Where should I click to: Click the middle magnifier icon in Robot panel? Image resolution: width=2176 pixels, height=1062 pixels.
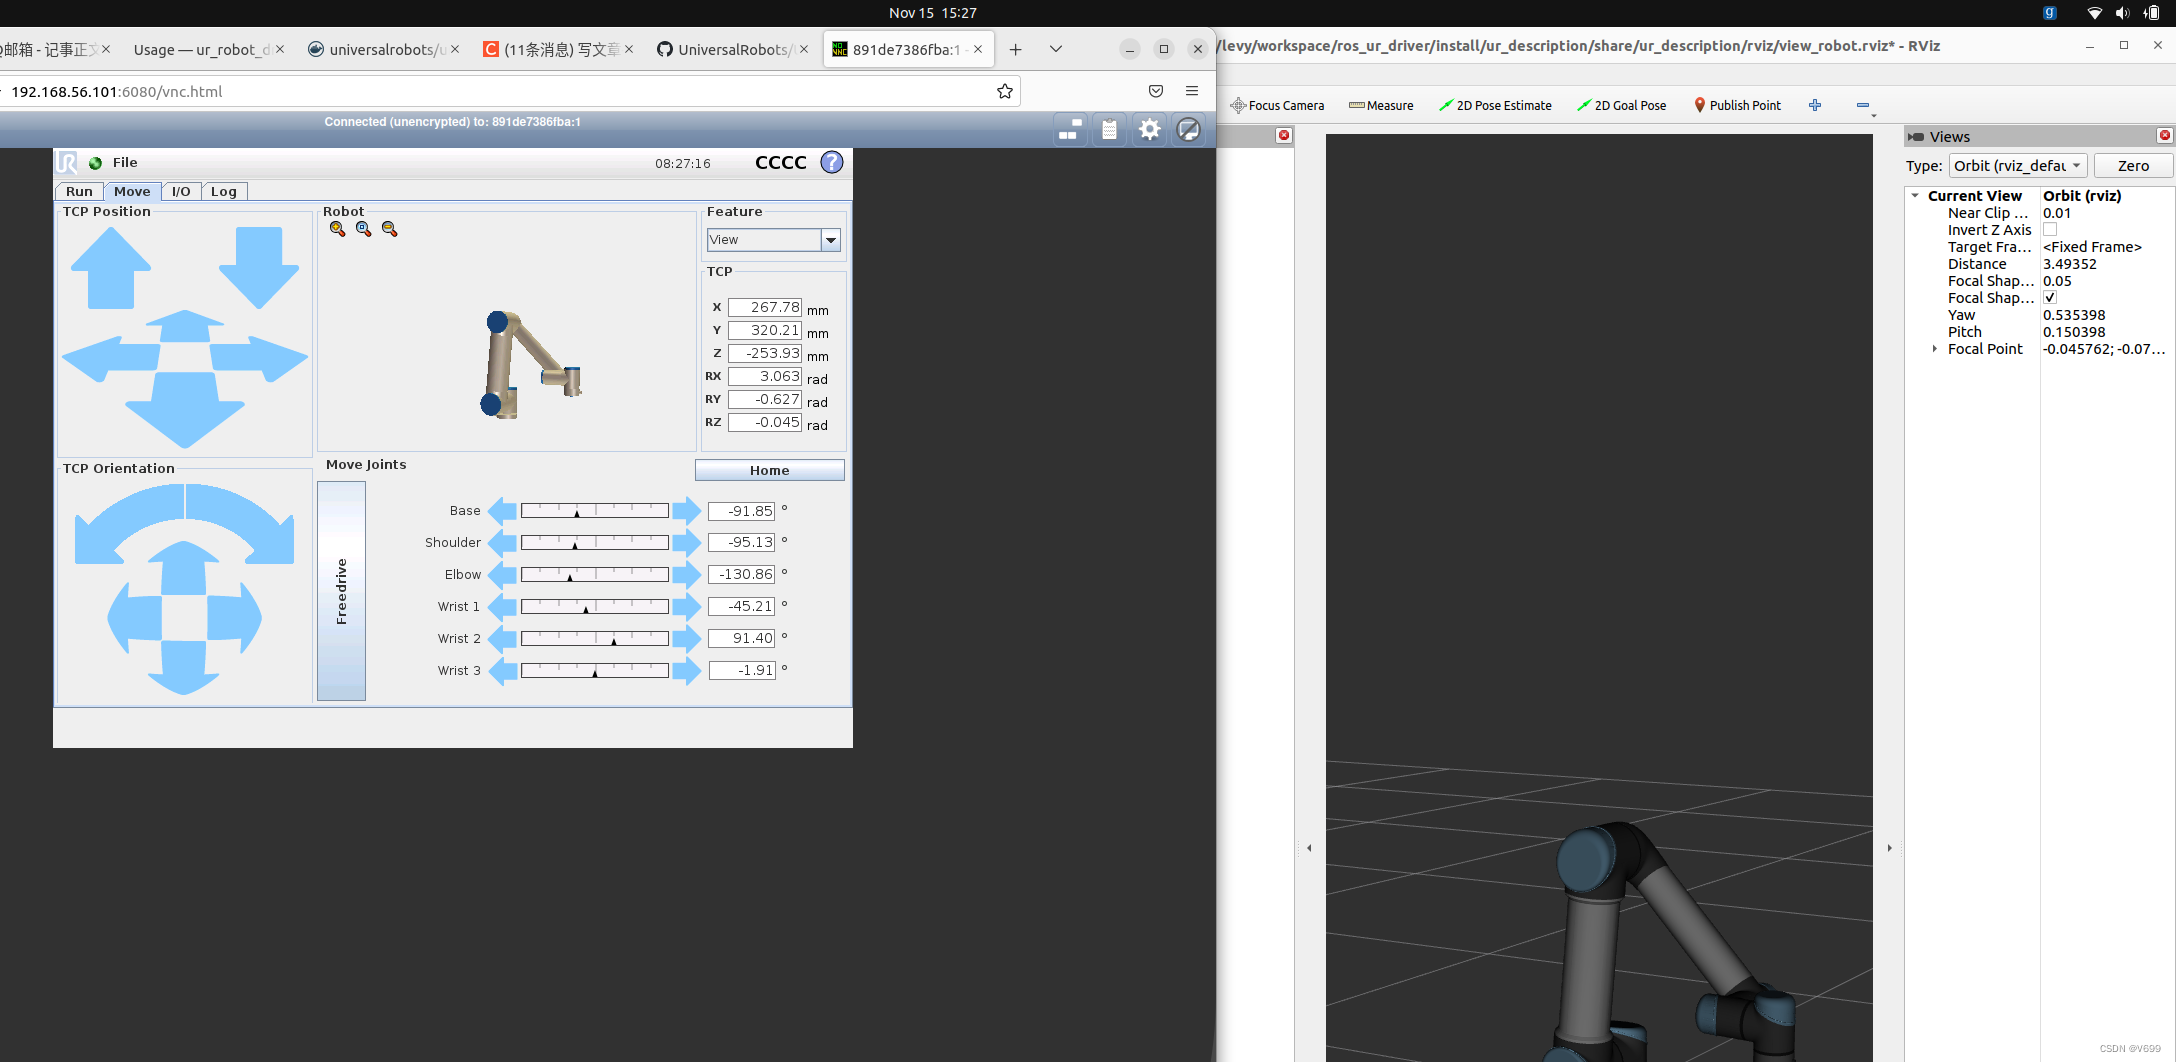click(364, 229)
